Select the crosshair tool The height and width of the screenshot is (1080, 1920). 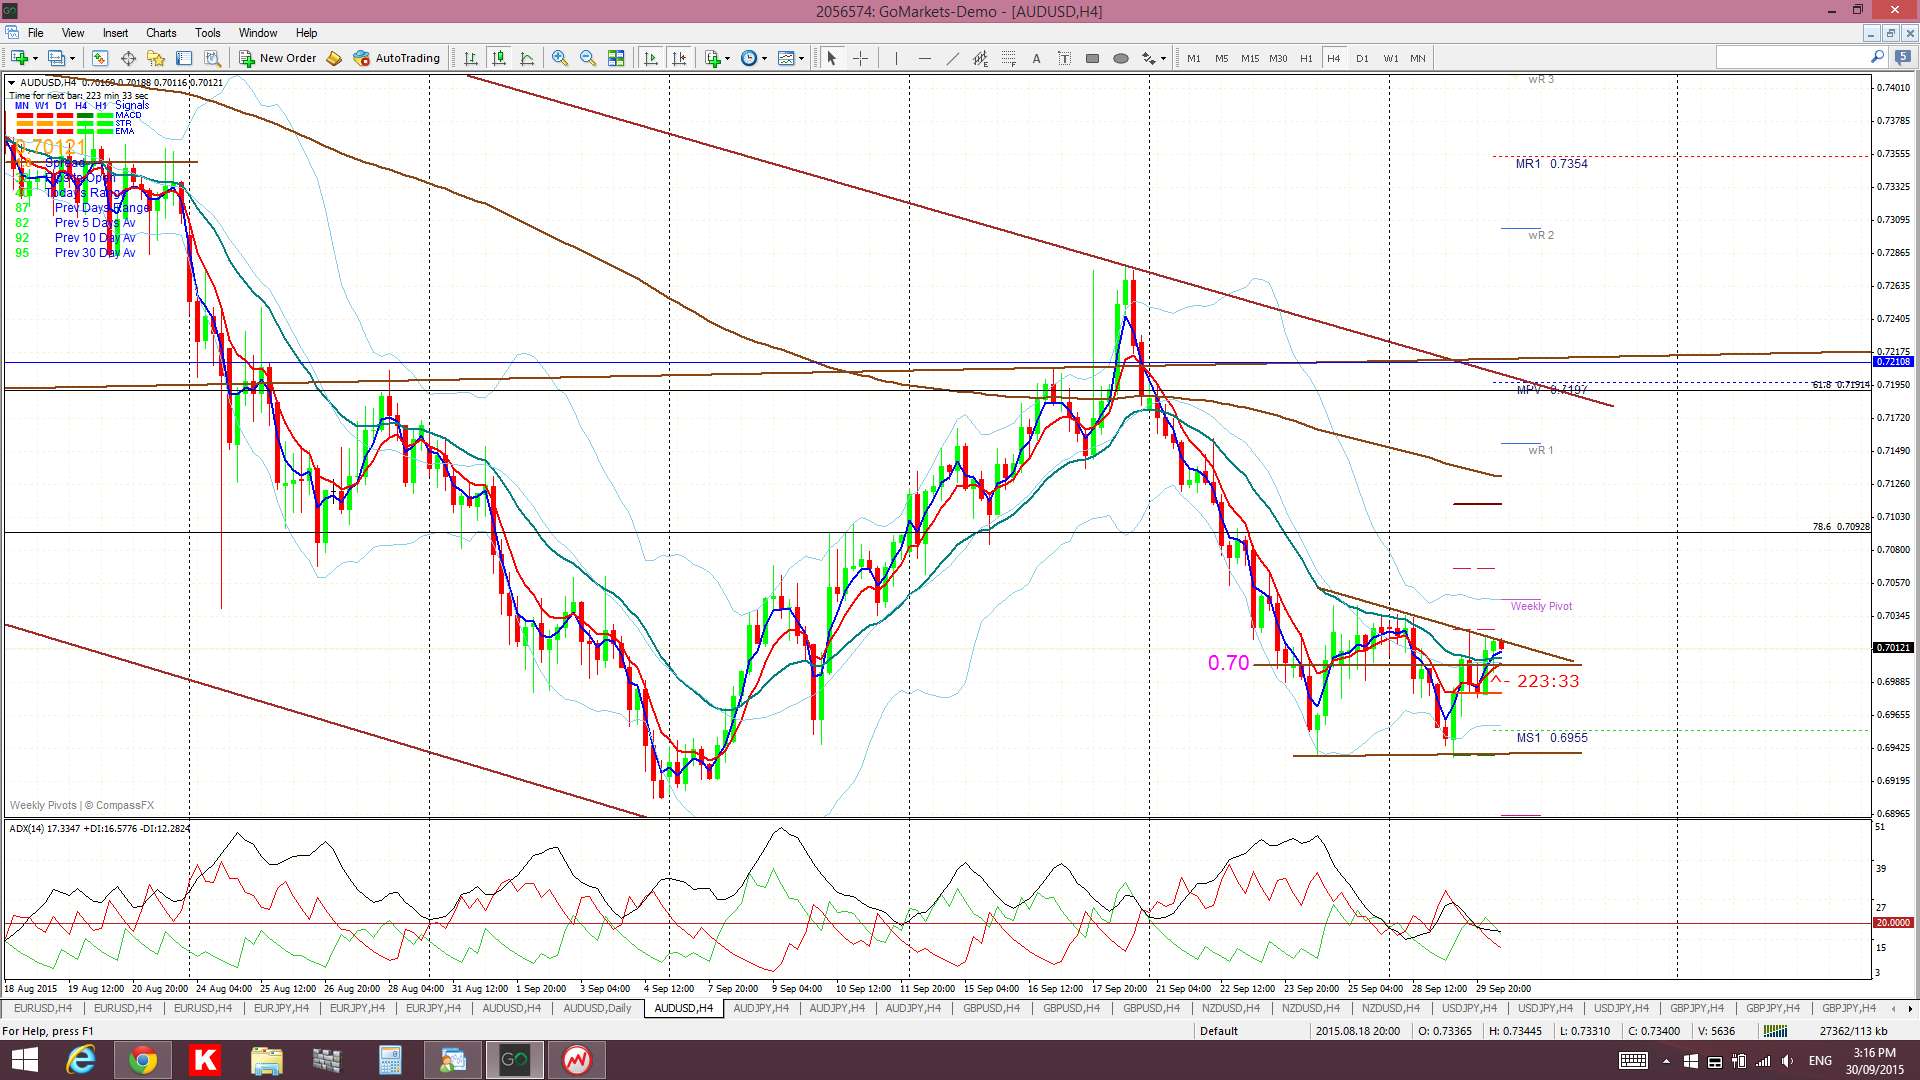pyautogui.click(x=860, y=58)
